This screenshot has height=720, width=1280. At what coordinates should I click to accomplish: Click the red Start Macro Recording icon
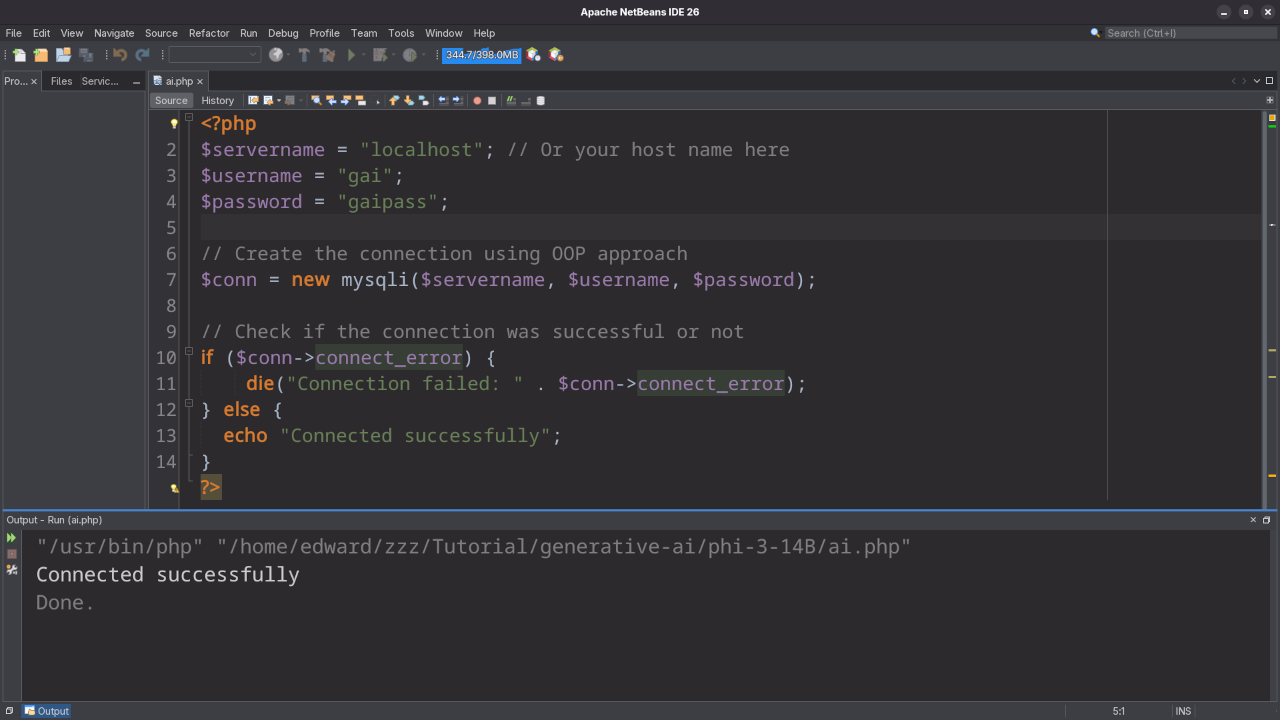pyautogui.click(x=477, y=100)
